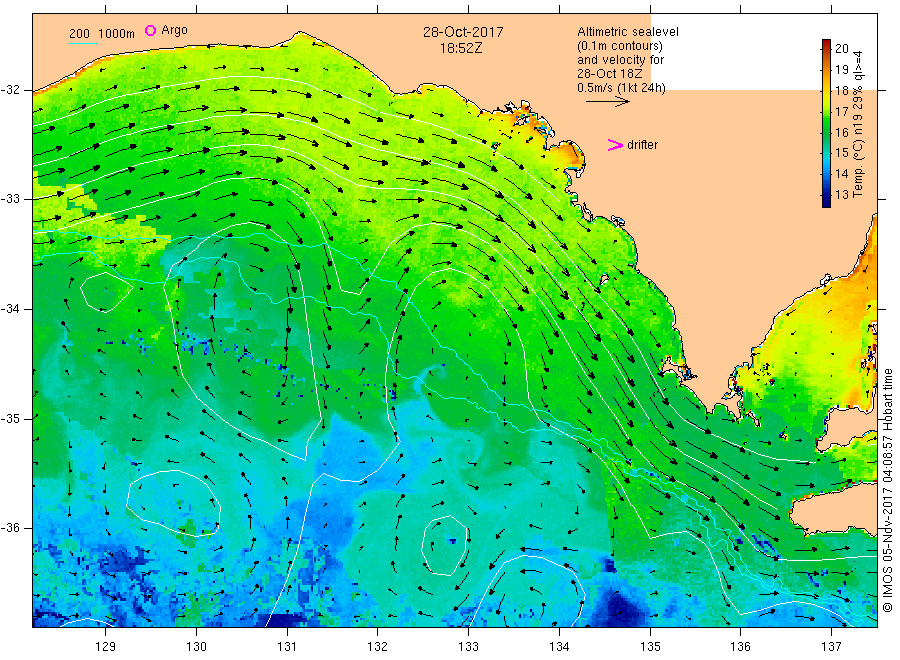Click the longitude label 131
Viewport: 900px width, 660px height.
tap(287, 647)
